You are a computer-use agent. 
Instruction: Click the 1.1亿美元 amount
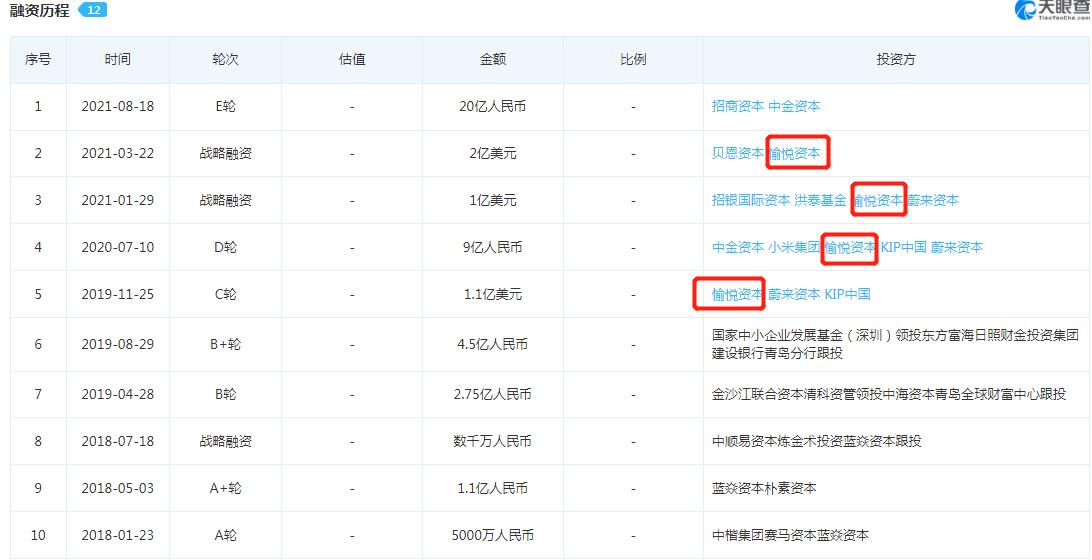(x=492, y=295)
